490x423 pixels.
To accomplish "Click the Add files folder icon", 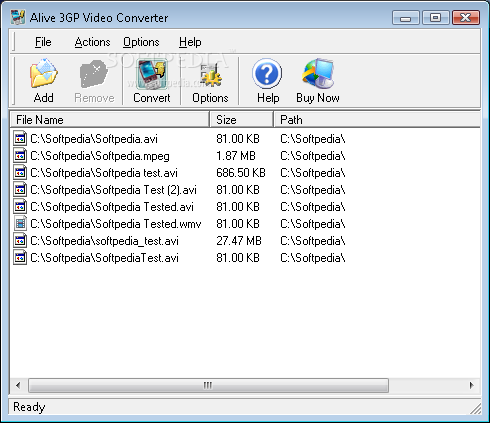I will [x=44, y=74].
